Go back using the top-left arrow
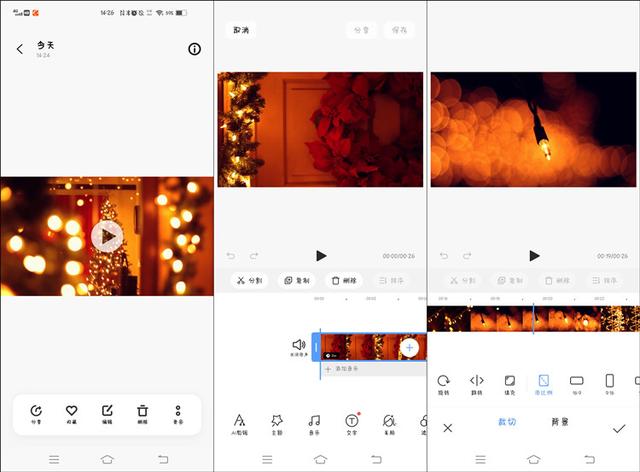Screen dimensions: 640x472 click(20, 49)
